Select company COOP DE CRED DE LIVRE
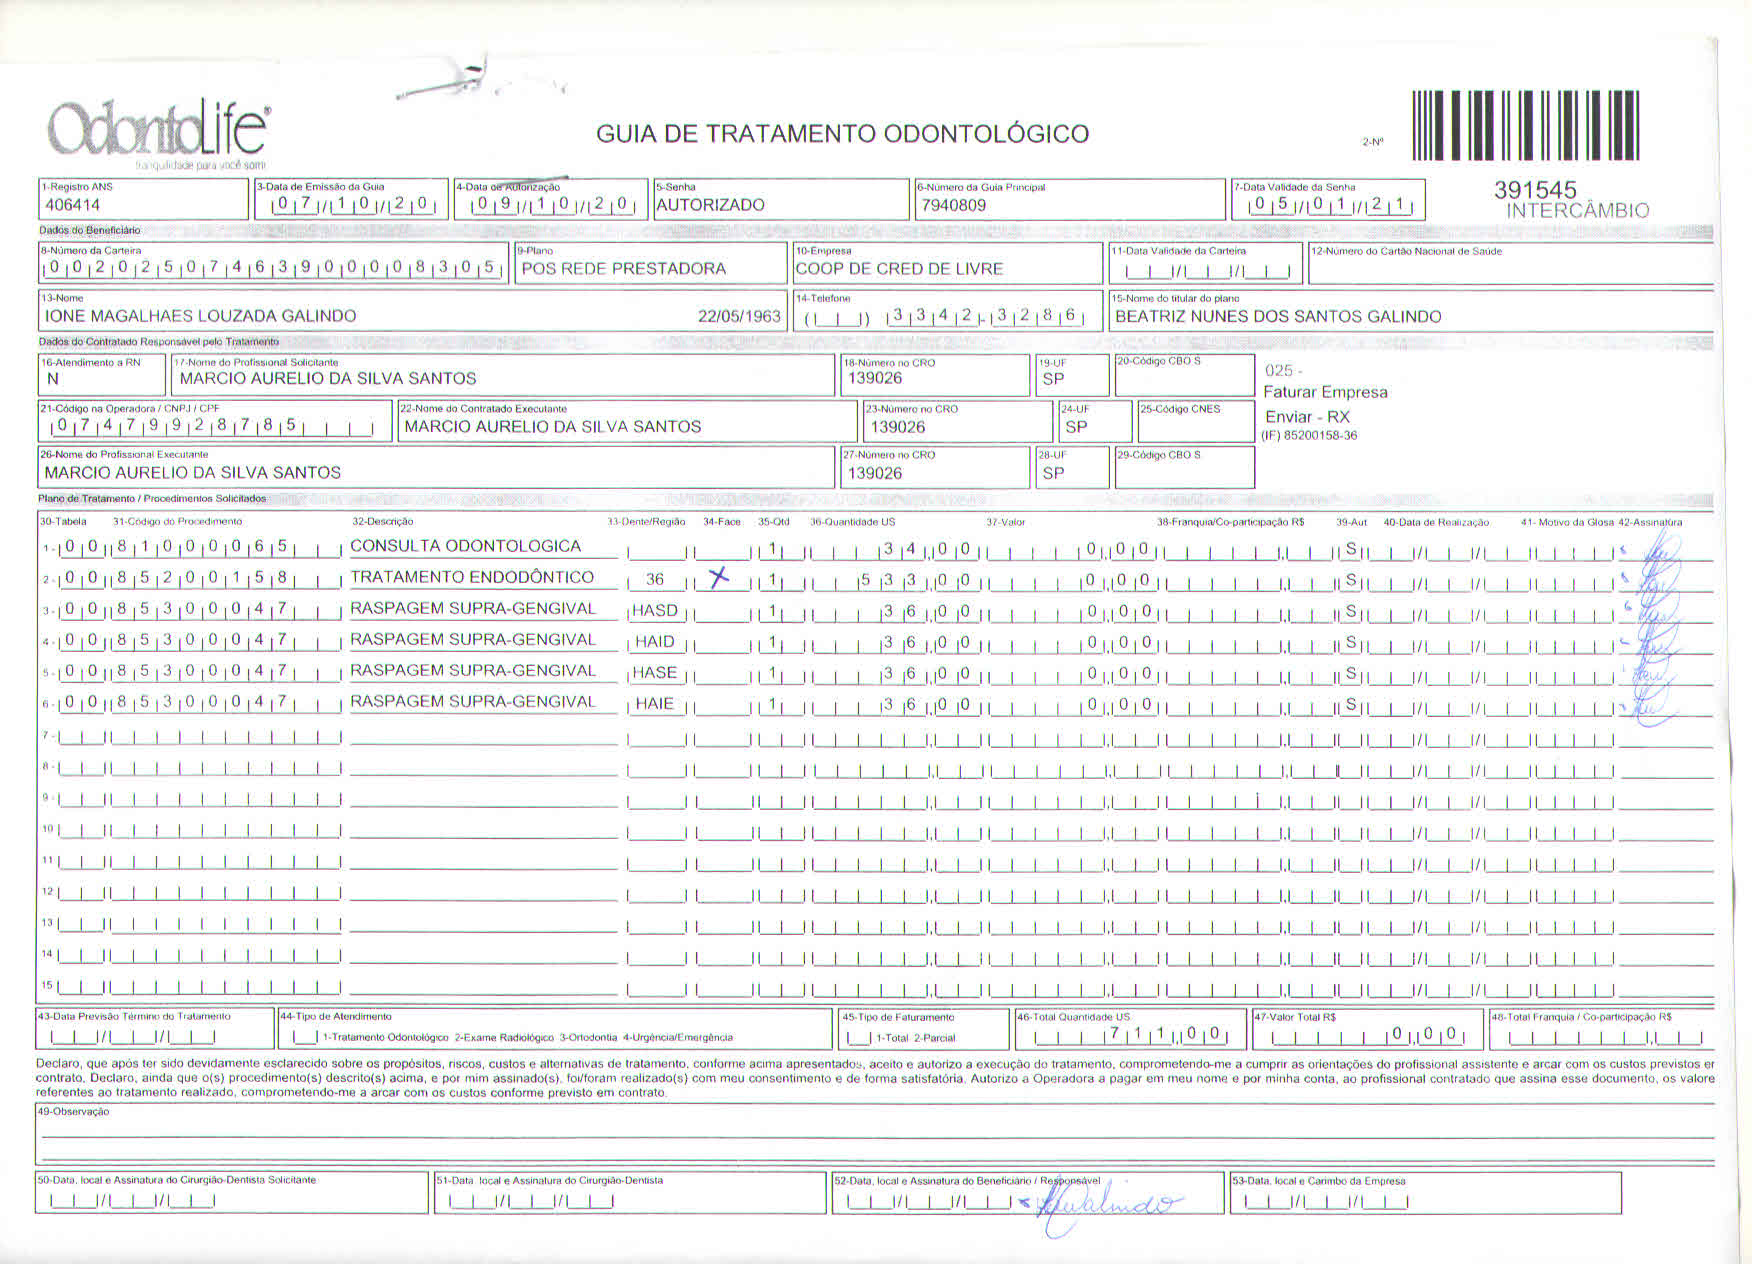The image size is (1752, 1264). click(x=899, y=269)
